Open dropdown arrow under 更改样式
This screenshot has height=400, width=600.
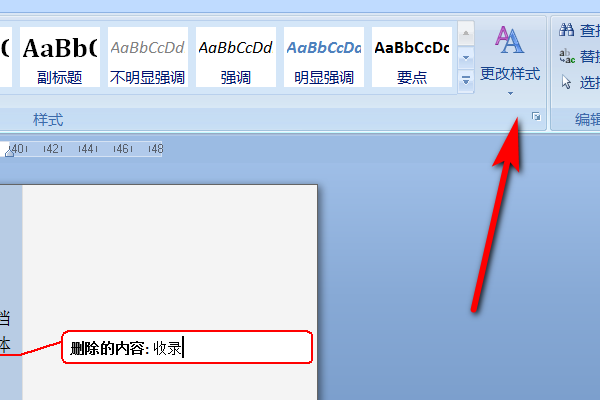tap(510, 93)
